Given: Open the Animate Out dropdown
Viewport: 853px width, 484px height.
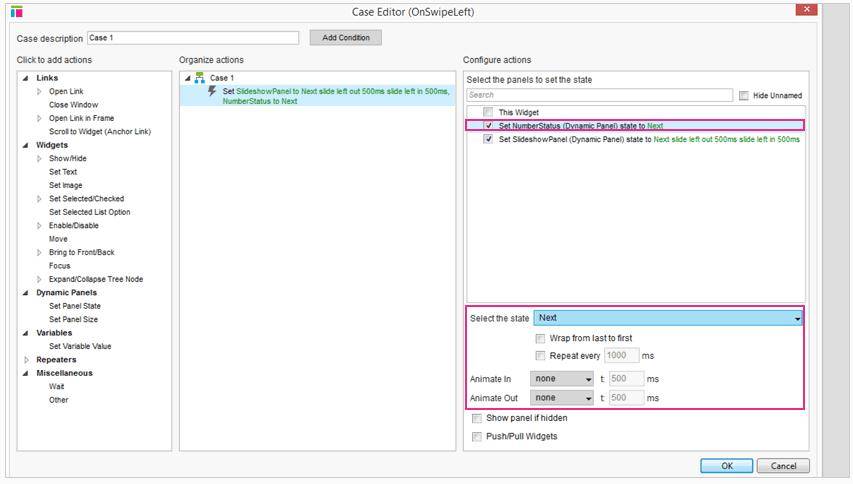Looking at the screenshot, I should pos(562,398).
